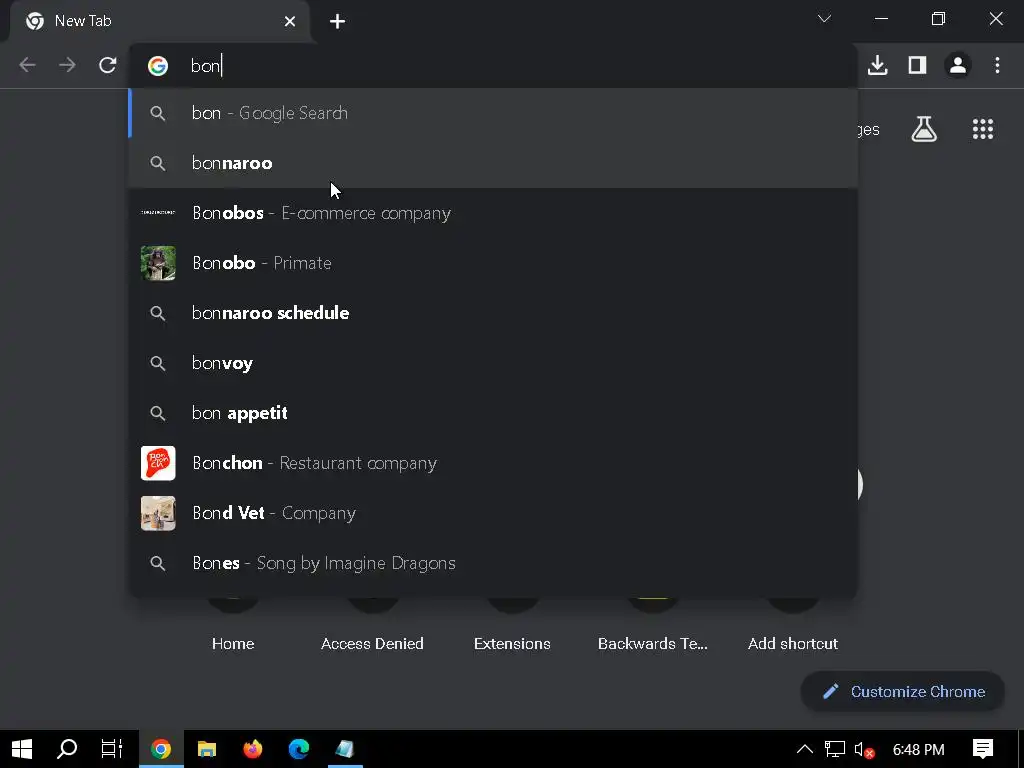The height and width of the screenshot is (768, 1024).
Task: Reload the current page
Action: coord(108,65)
